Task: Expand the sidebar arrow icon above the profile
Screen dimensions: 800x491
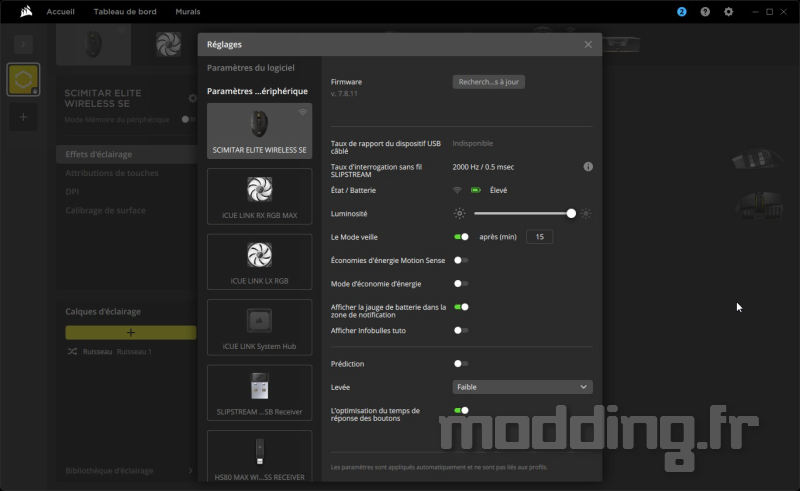Action: 23,44
